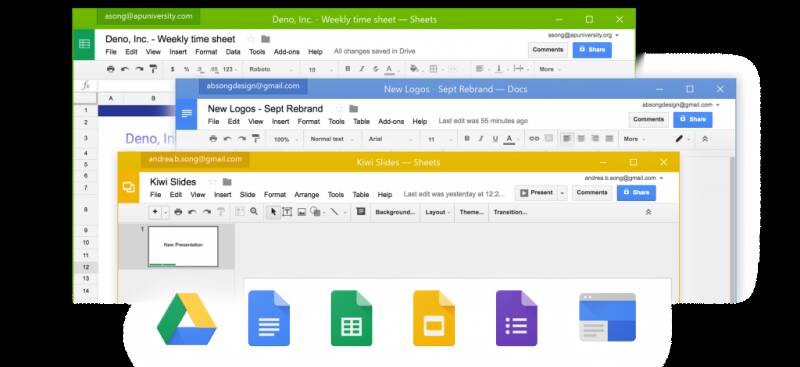Viewport: 800px width, 367px height.
Task: Click Comments in the Weekly time sheet window
Action: pyautogui.click(x=548, y=50)
